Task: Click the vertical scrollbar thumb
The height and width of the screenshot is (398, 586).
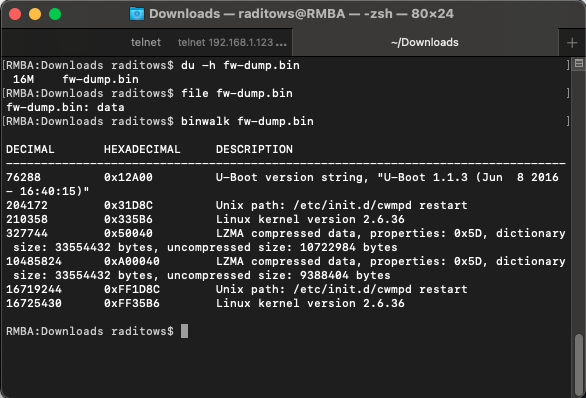Action: 579,364
